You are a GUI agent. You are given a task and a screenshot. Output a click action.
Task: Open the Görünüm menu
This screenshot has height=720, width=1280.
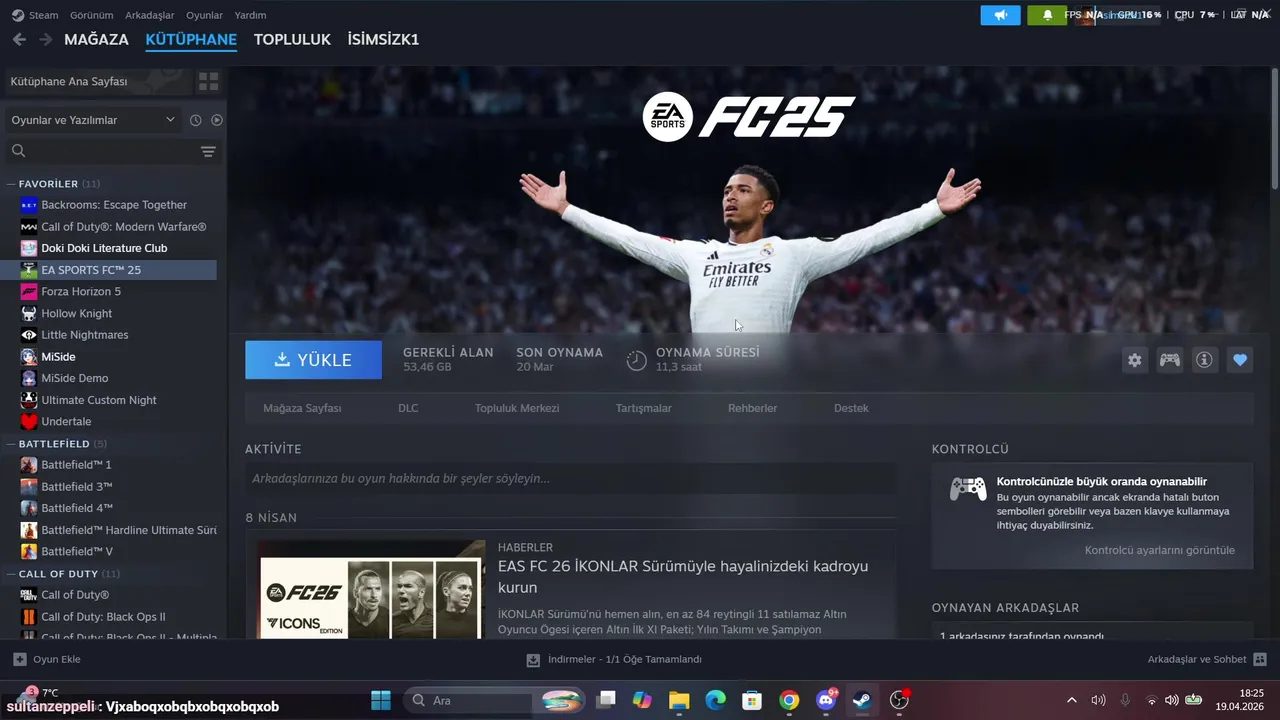[91, 15]
